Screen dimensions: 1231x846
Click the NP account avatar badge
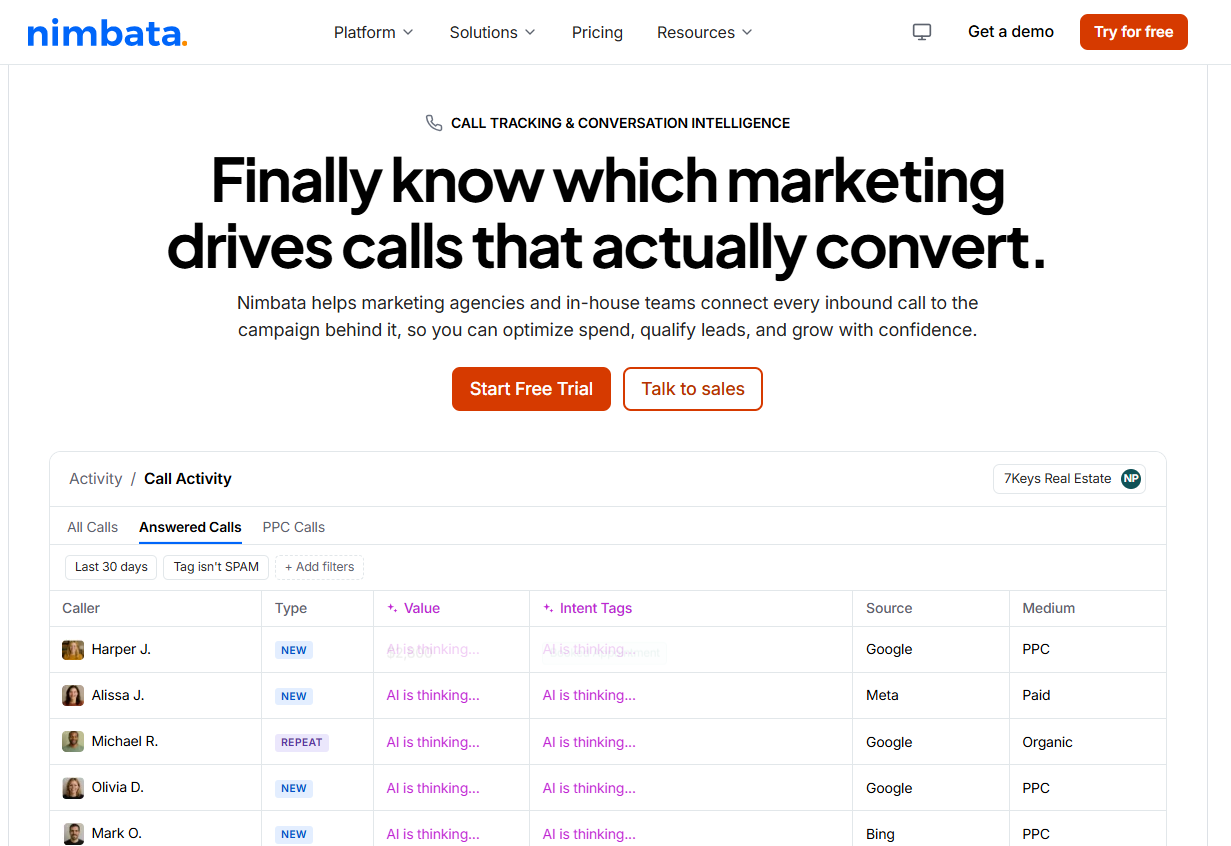point(1131,479)
